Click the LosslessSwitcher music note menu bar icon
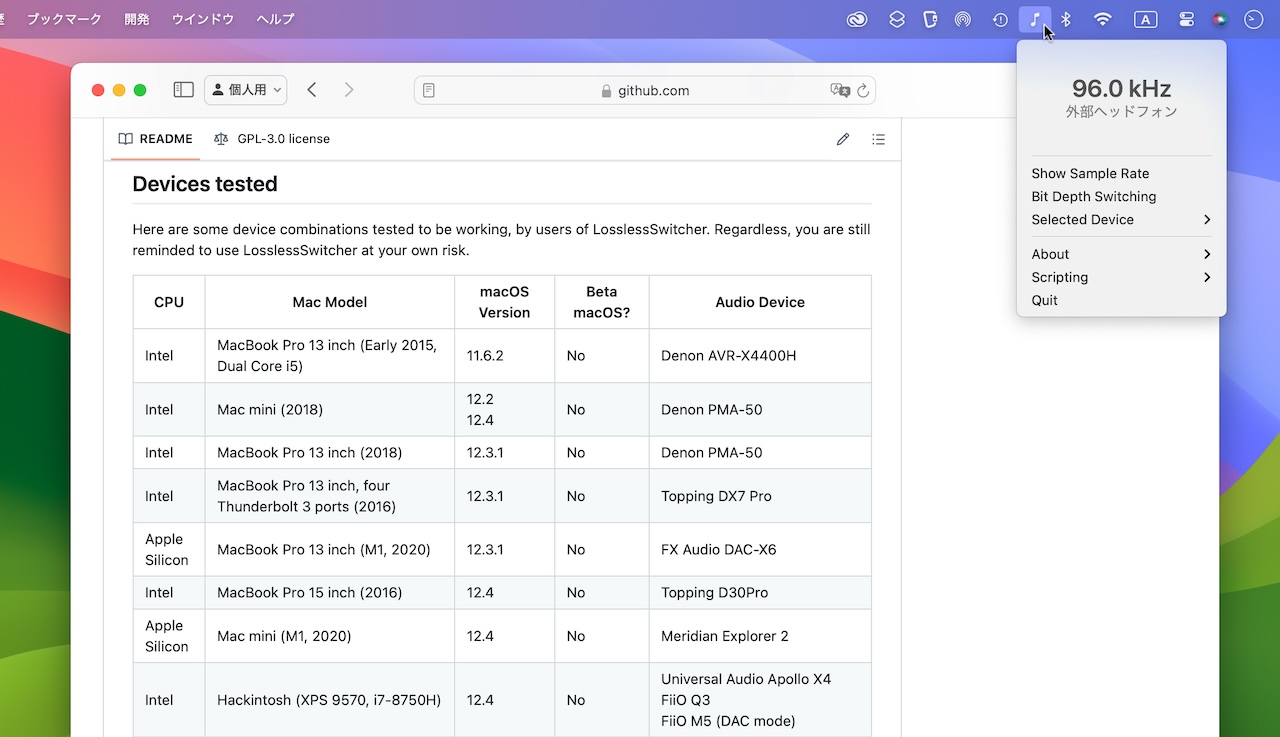Viewport: 1280px width, 737px height. click(x=1035, y=19)
